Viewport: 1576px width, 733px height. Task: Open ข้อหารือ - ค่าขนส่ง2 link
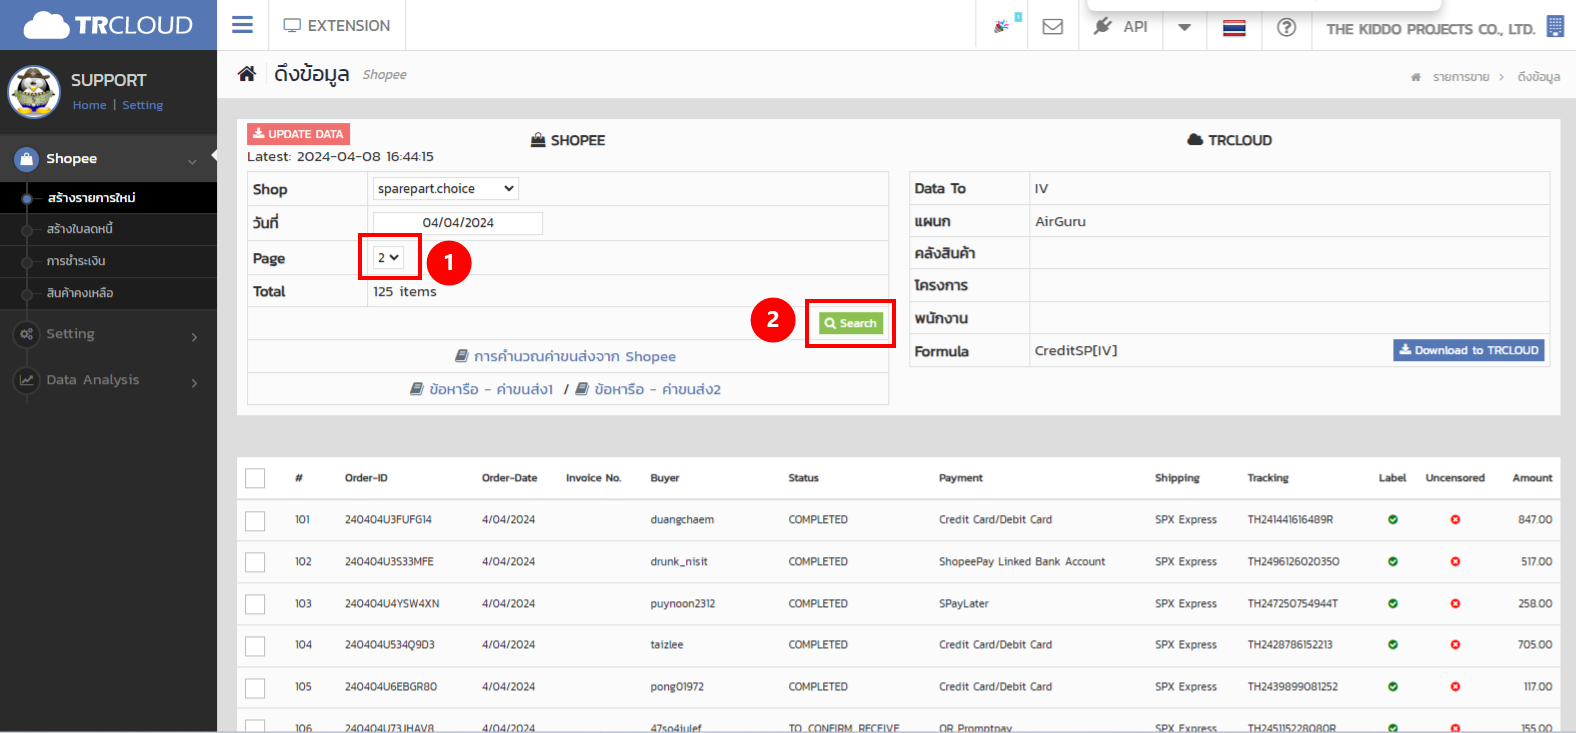tap(648, 390)
